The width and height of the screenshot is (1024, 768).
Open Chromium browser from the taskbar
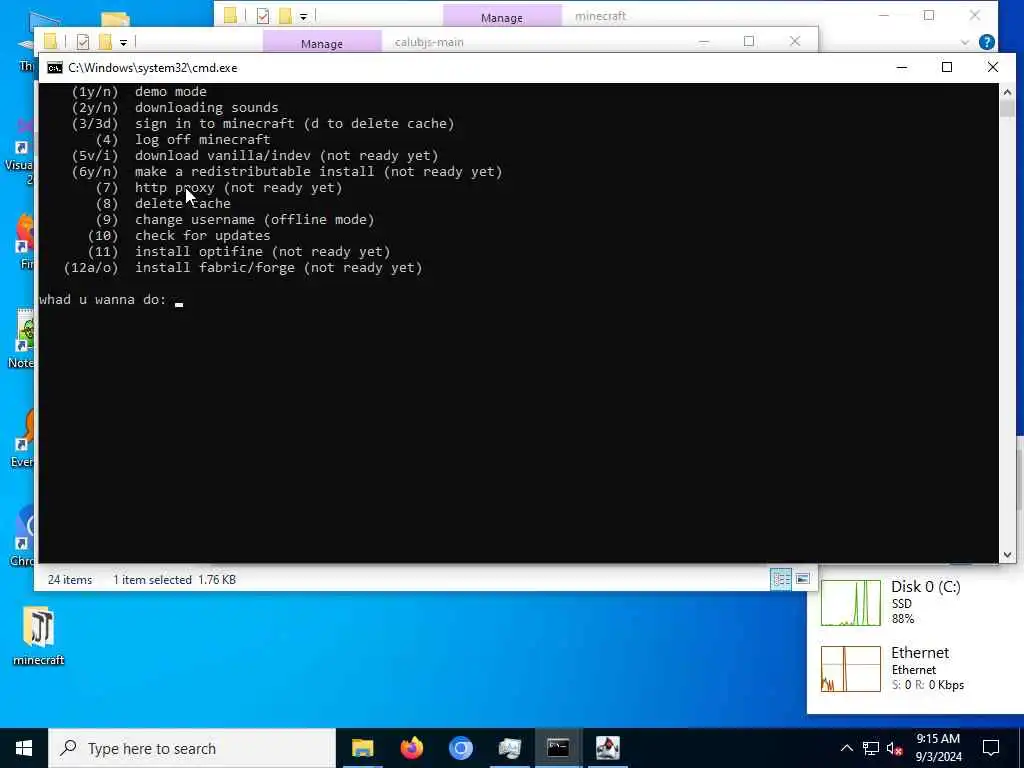[460, 748]
